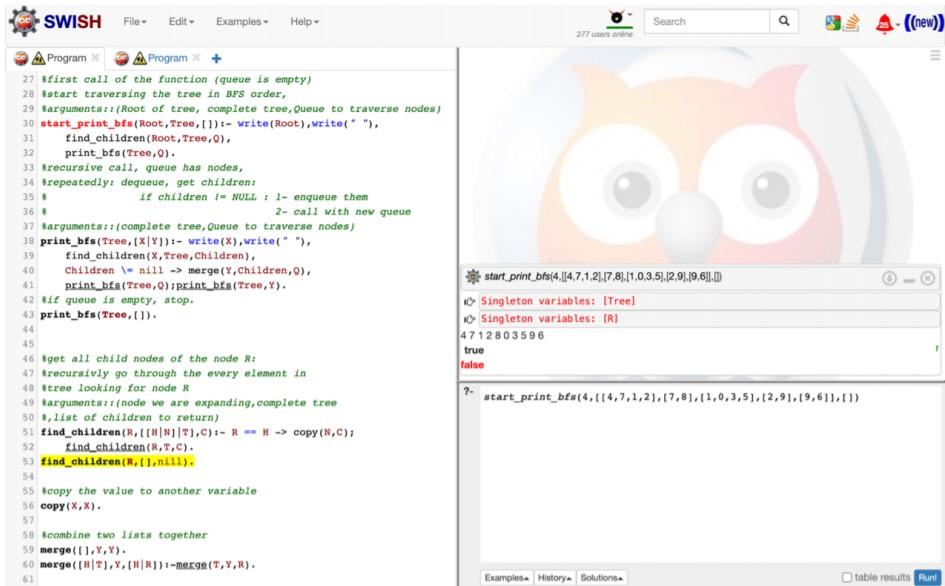Click code line 30 start_print_bfs definition
Image resolution: width=945 pixels, height=586 pixels.
[x=209, y=124]
